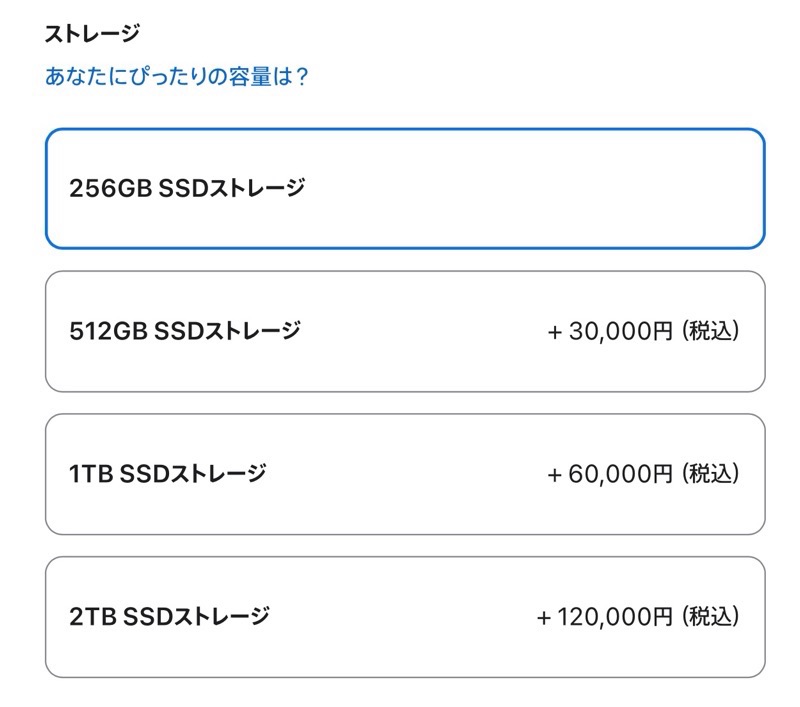Click the question mark ending the capacity link
Screen dimensions: 800x707
pos(298,77)
